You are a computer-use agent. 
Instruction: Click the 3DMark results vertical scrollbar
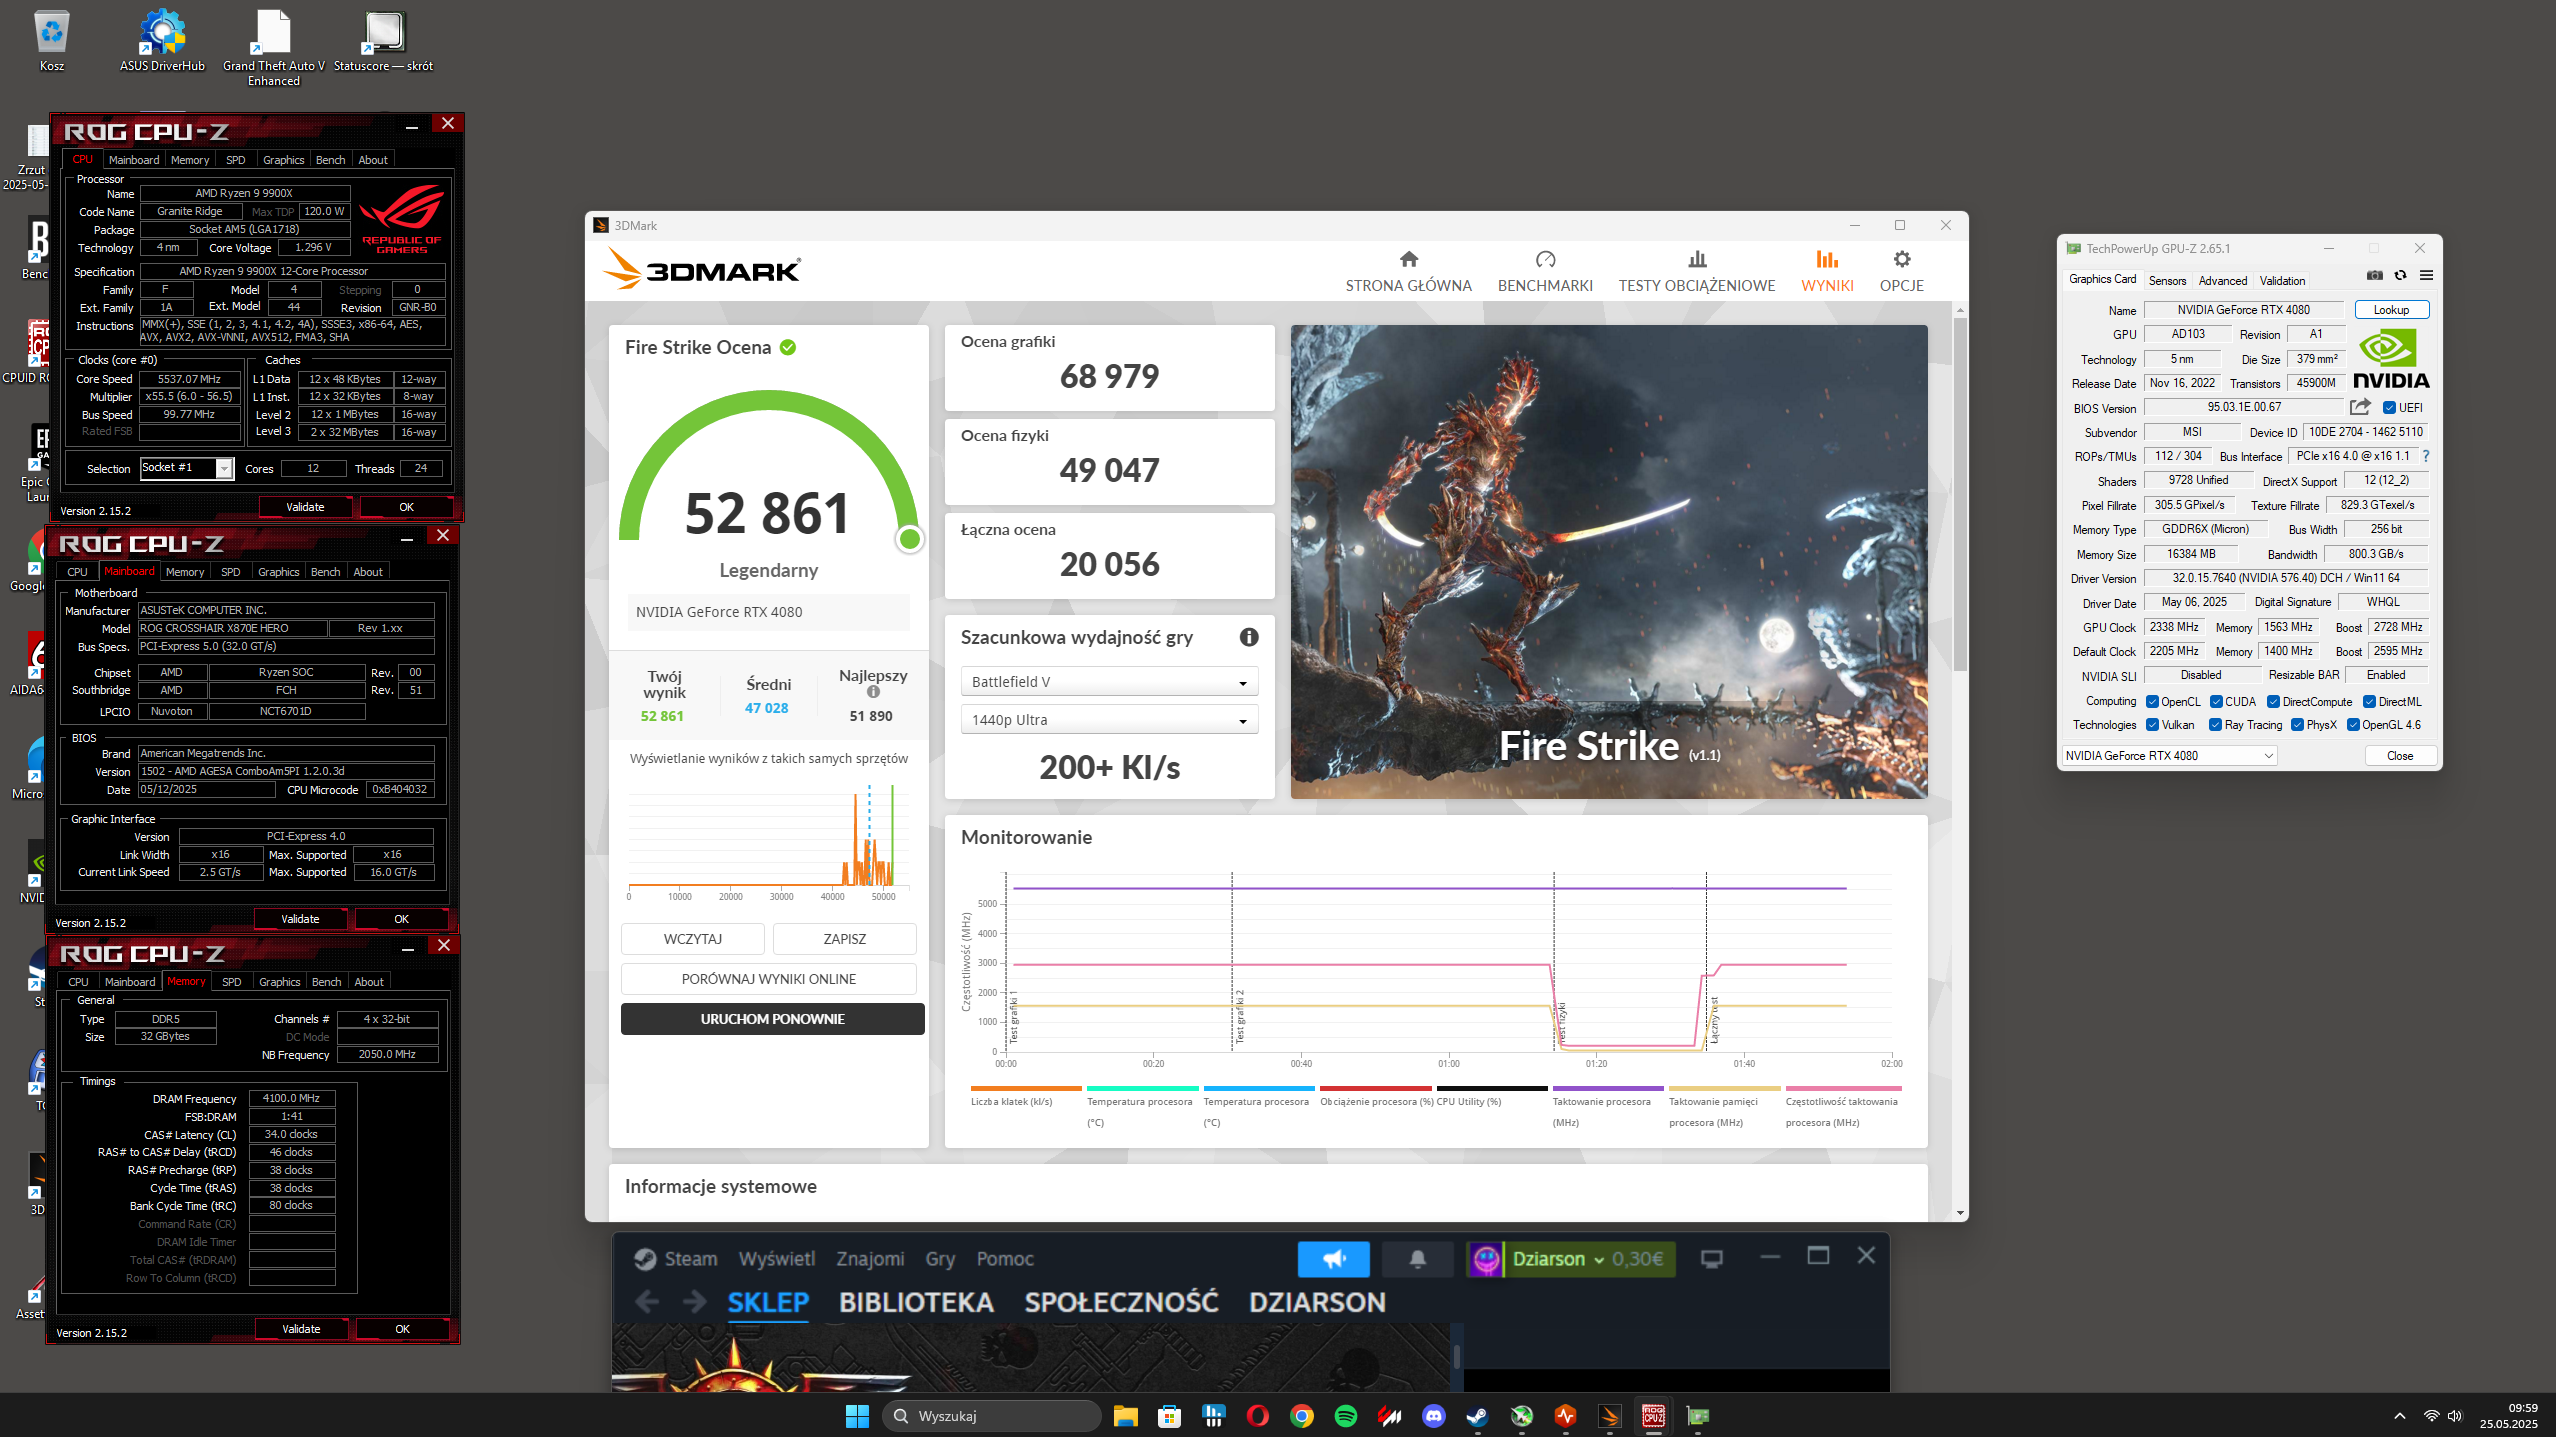[1960, 495]
